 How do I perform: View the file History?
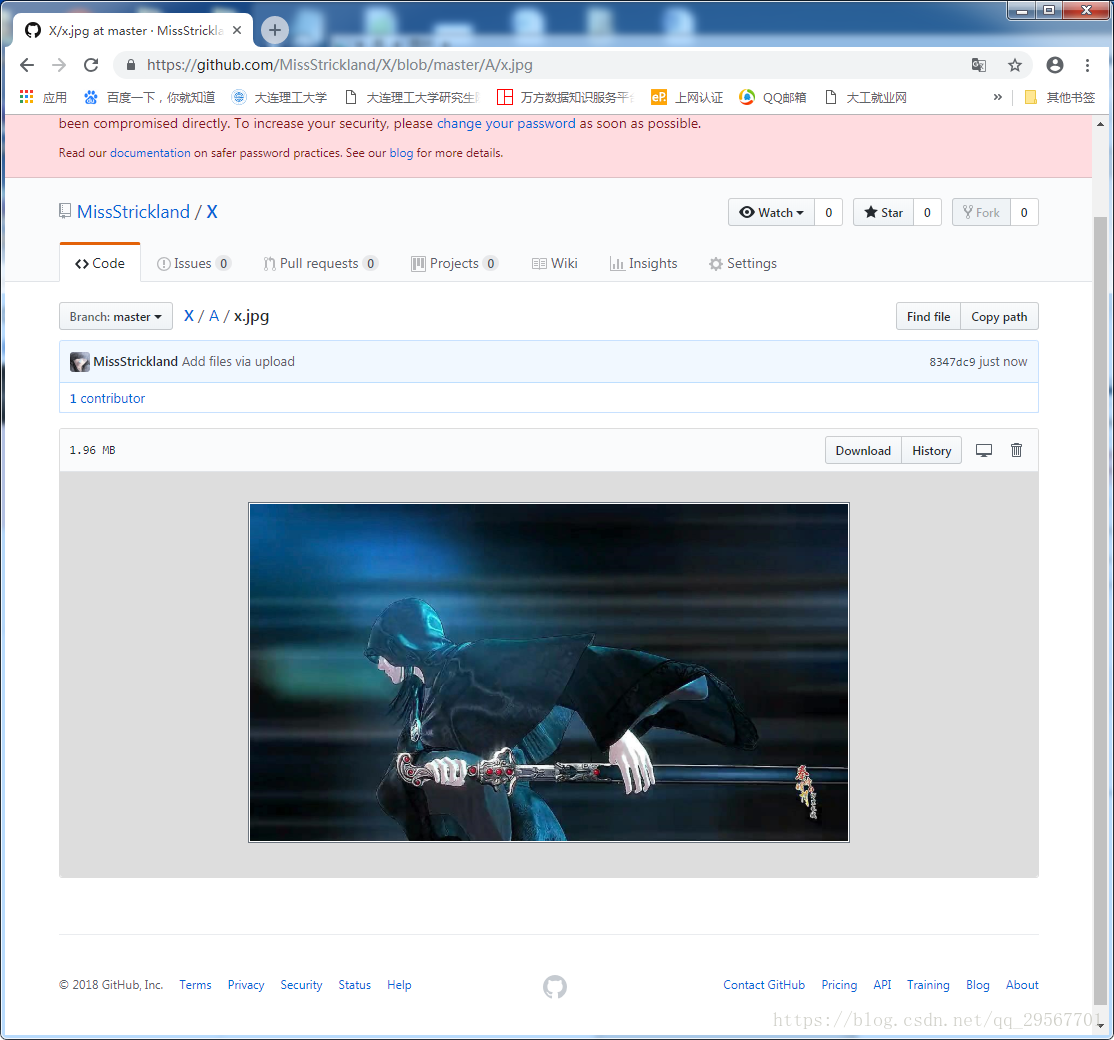pos(931,450)
